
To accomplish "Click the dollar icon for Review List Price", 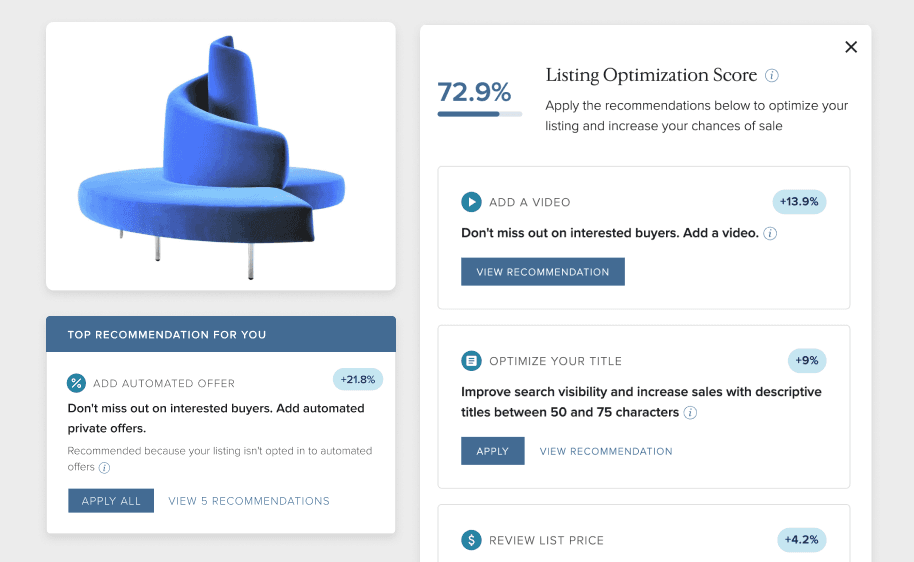I will pyautogui.click(x=471, y=540).
